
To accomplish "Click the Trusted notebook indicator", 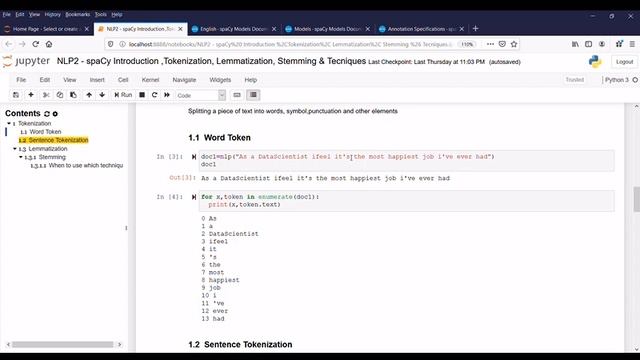I will [574, 80].
